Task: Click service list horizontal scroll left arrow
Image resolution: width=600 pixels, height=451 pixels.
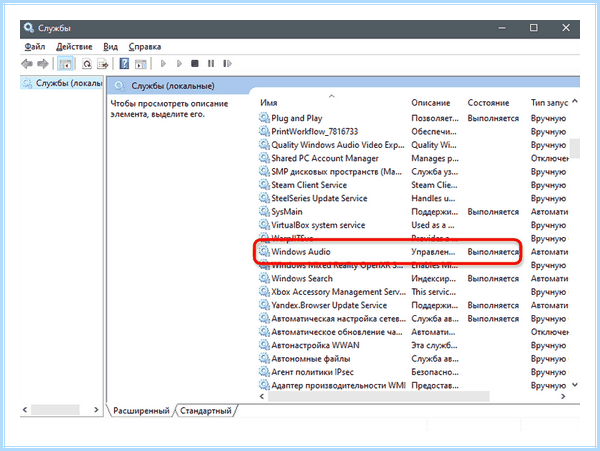Action: point(262,397)
